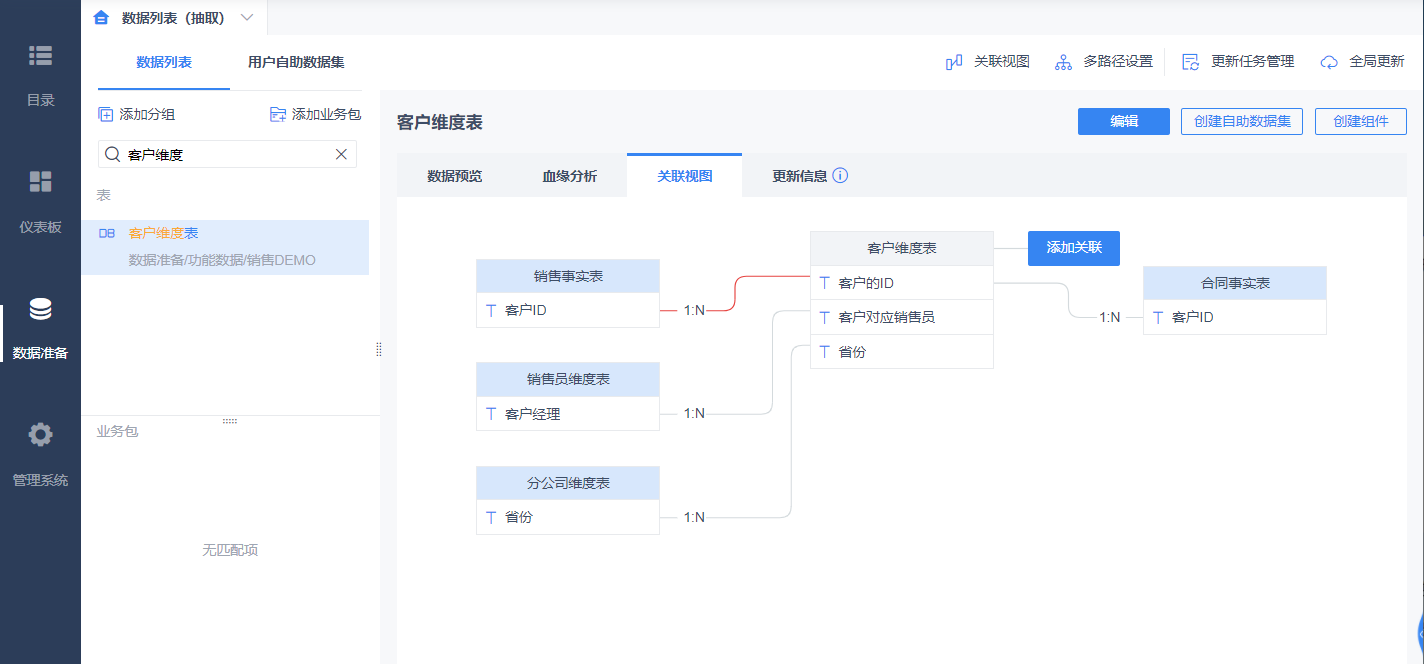Click the 添加关联 button
Image resolution: width=1424 pixels, height=664 pixels.
click(1073, 248)
